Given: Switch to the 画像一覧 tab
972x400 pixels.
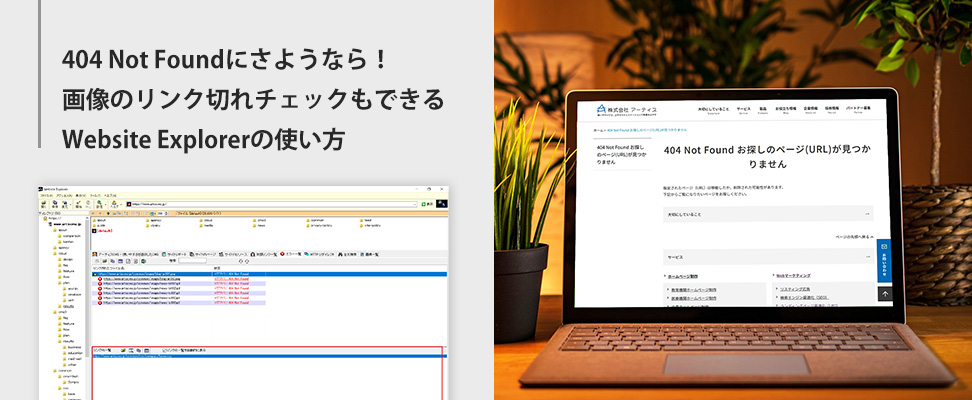Looking at the screenshot, I should tap(369, 254).
